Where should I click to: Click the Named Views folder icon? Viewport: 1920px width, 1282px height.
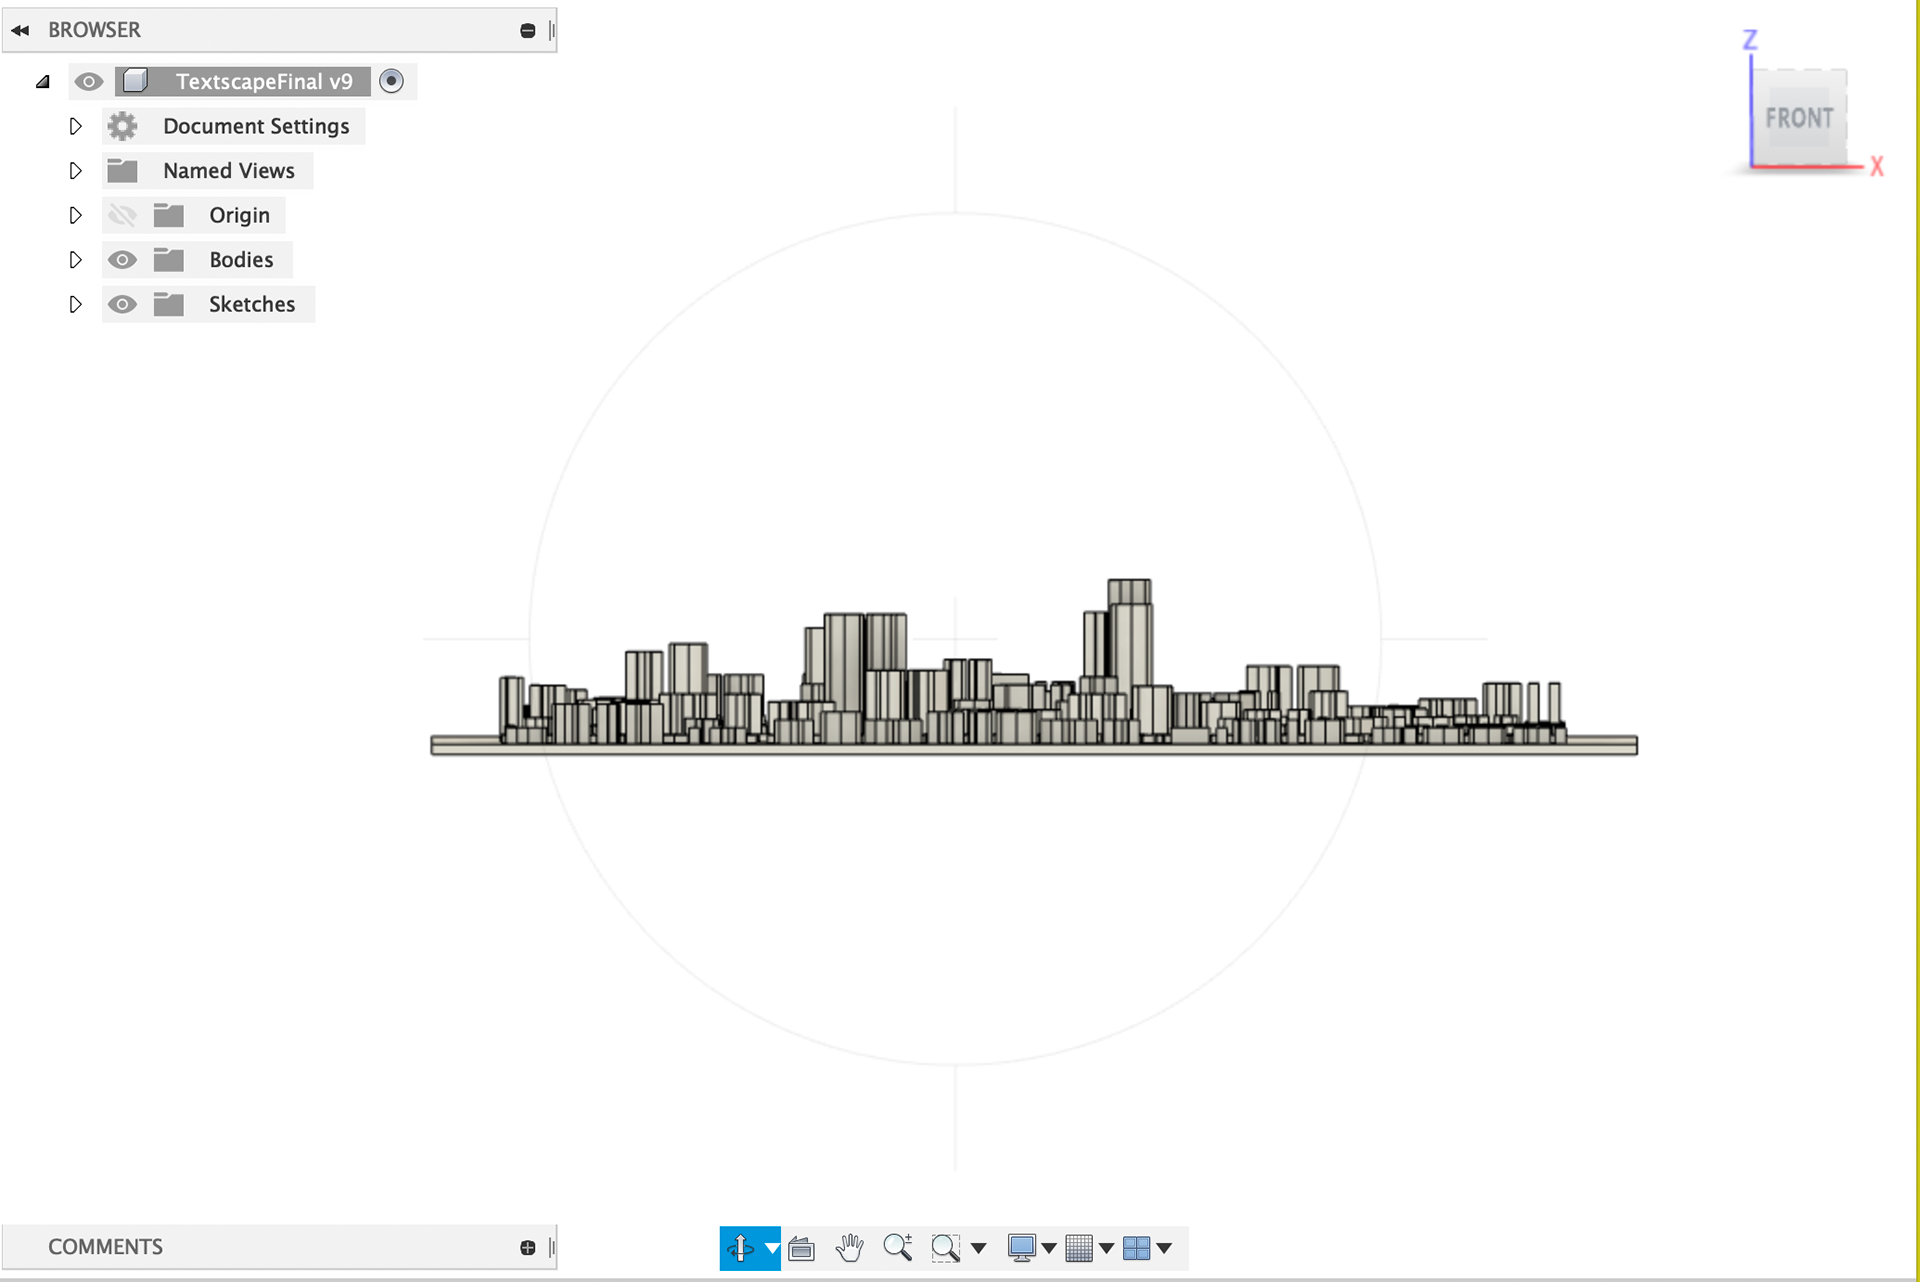click(122, 170)
